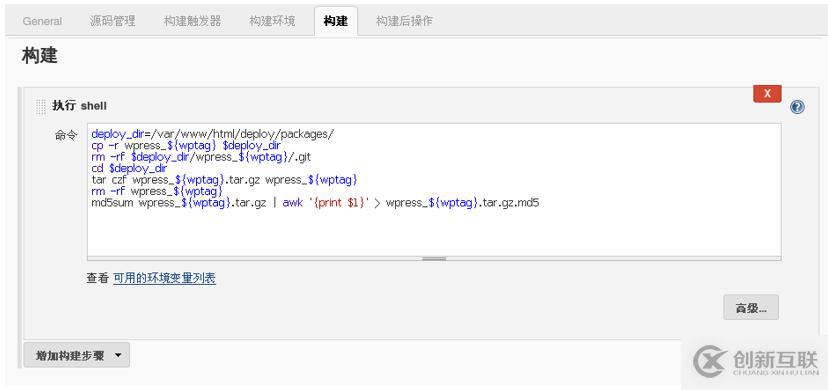This screenshot has width=828, height=390.
Task: Jump to the 构建后操作 tab
Action: click(x=404, y=22)
